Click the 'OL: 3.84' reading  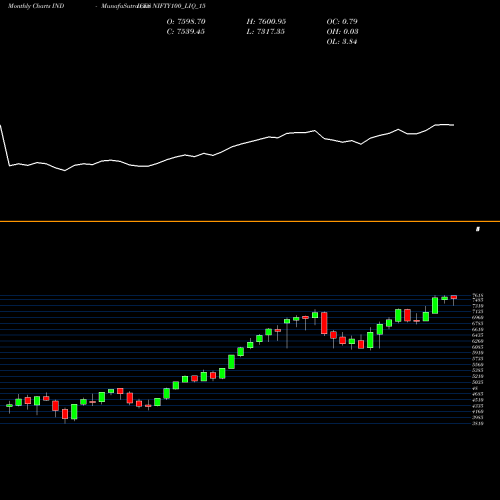pyautogui.click(x=342, y=42)
